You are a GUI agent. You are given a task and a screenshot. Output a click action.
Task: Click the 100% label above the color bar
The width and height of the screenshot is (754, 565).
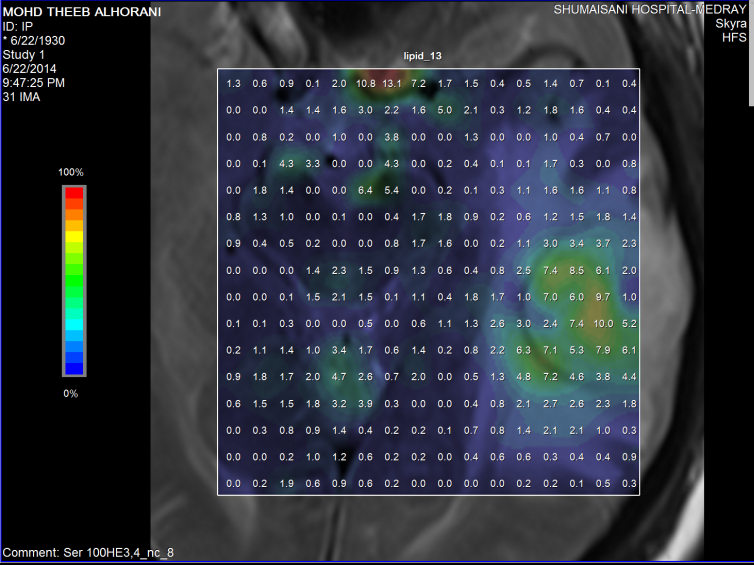click(71, 173)
